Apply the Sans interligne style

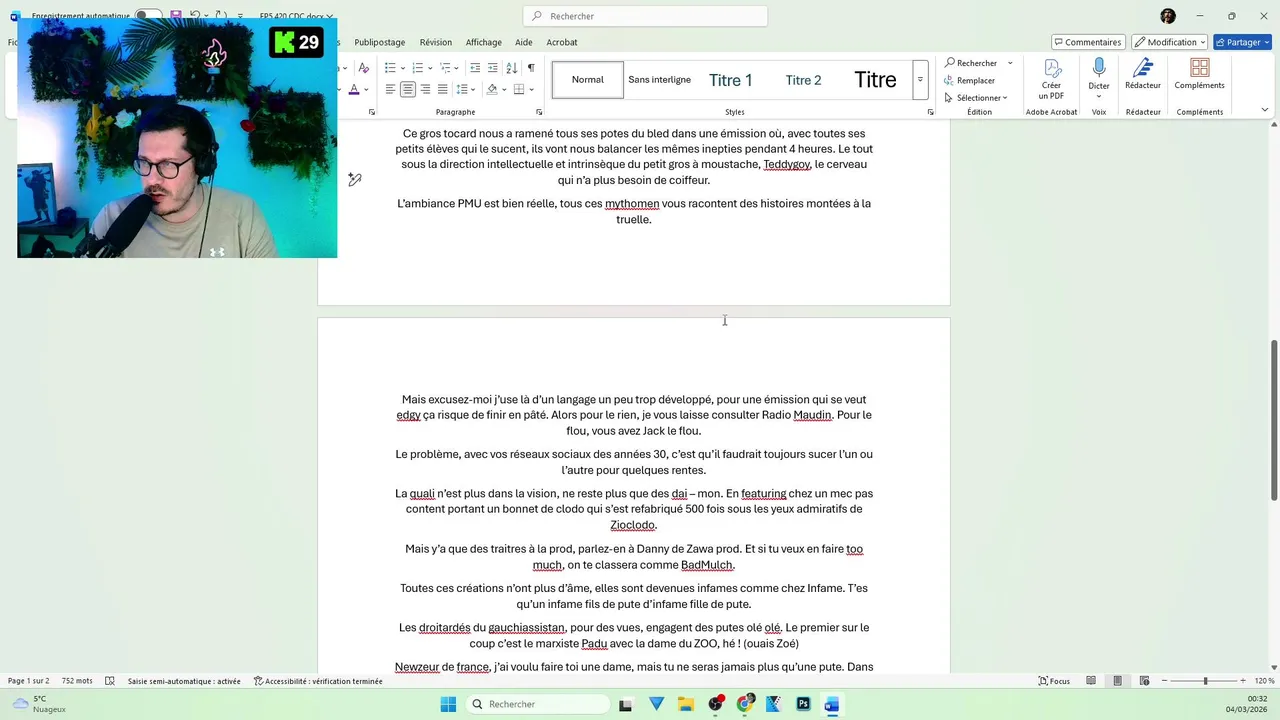(x=660, y=80)
